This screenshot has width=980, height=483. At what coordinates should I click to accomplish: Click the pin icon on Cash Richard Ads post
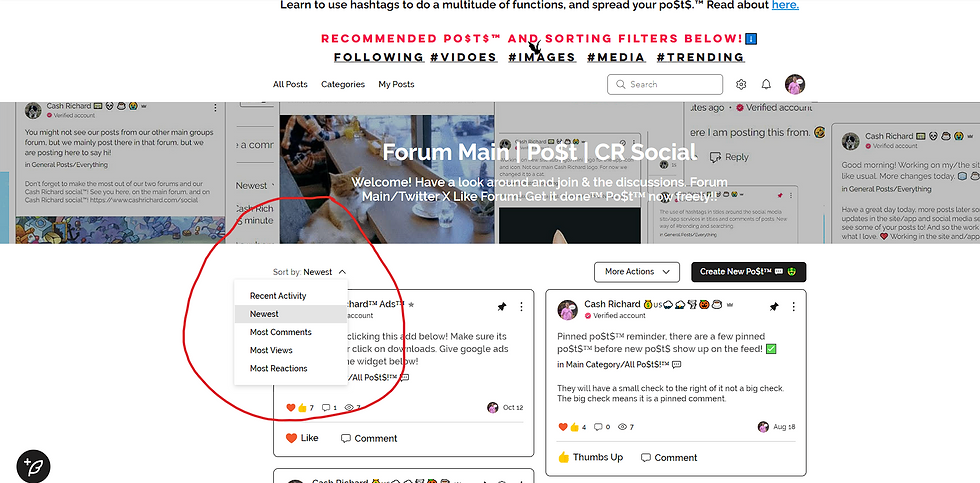[501, 307]
